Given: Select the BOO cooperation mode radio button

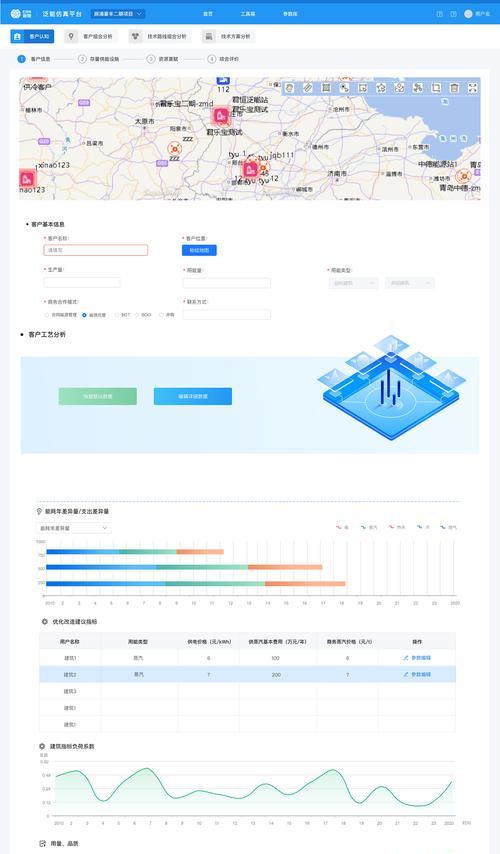Looking at the screenshot, I should [x=137, y=315].
